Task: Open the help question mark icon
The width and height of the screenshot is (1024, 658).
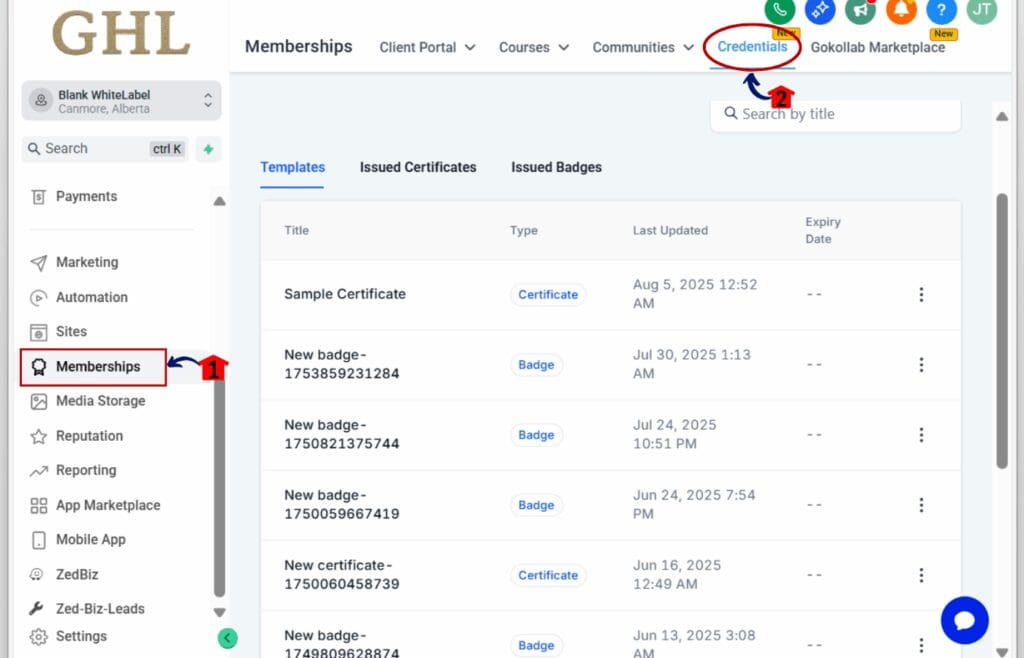Action: (941, 9)
